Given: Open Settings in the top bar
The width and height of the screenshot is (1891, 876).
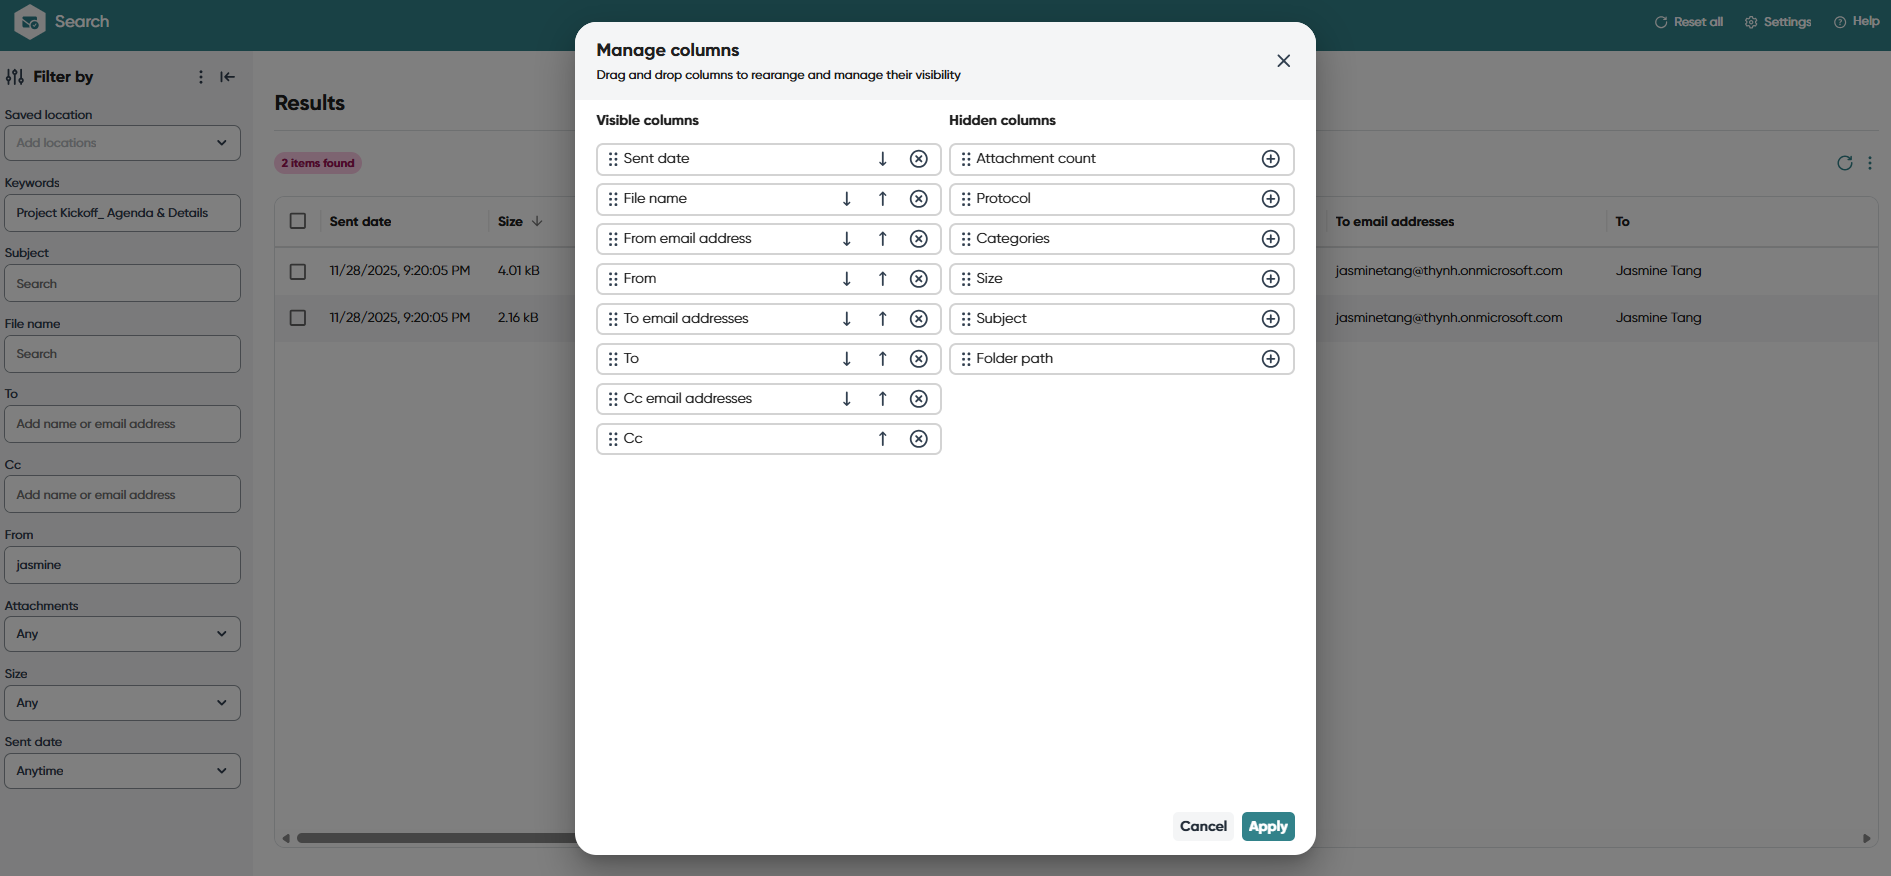Looking at the screenshot, I should coord(1778,22).
